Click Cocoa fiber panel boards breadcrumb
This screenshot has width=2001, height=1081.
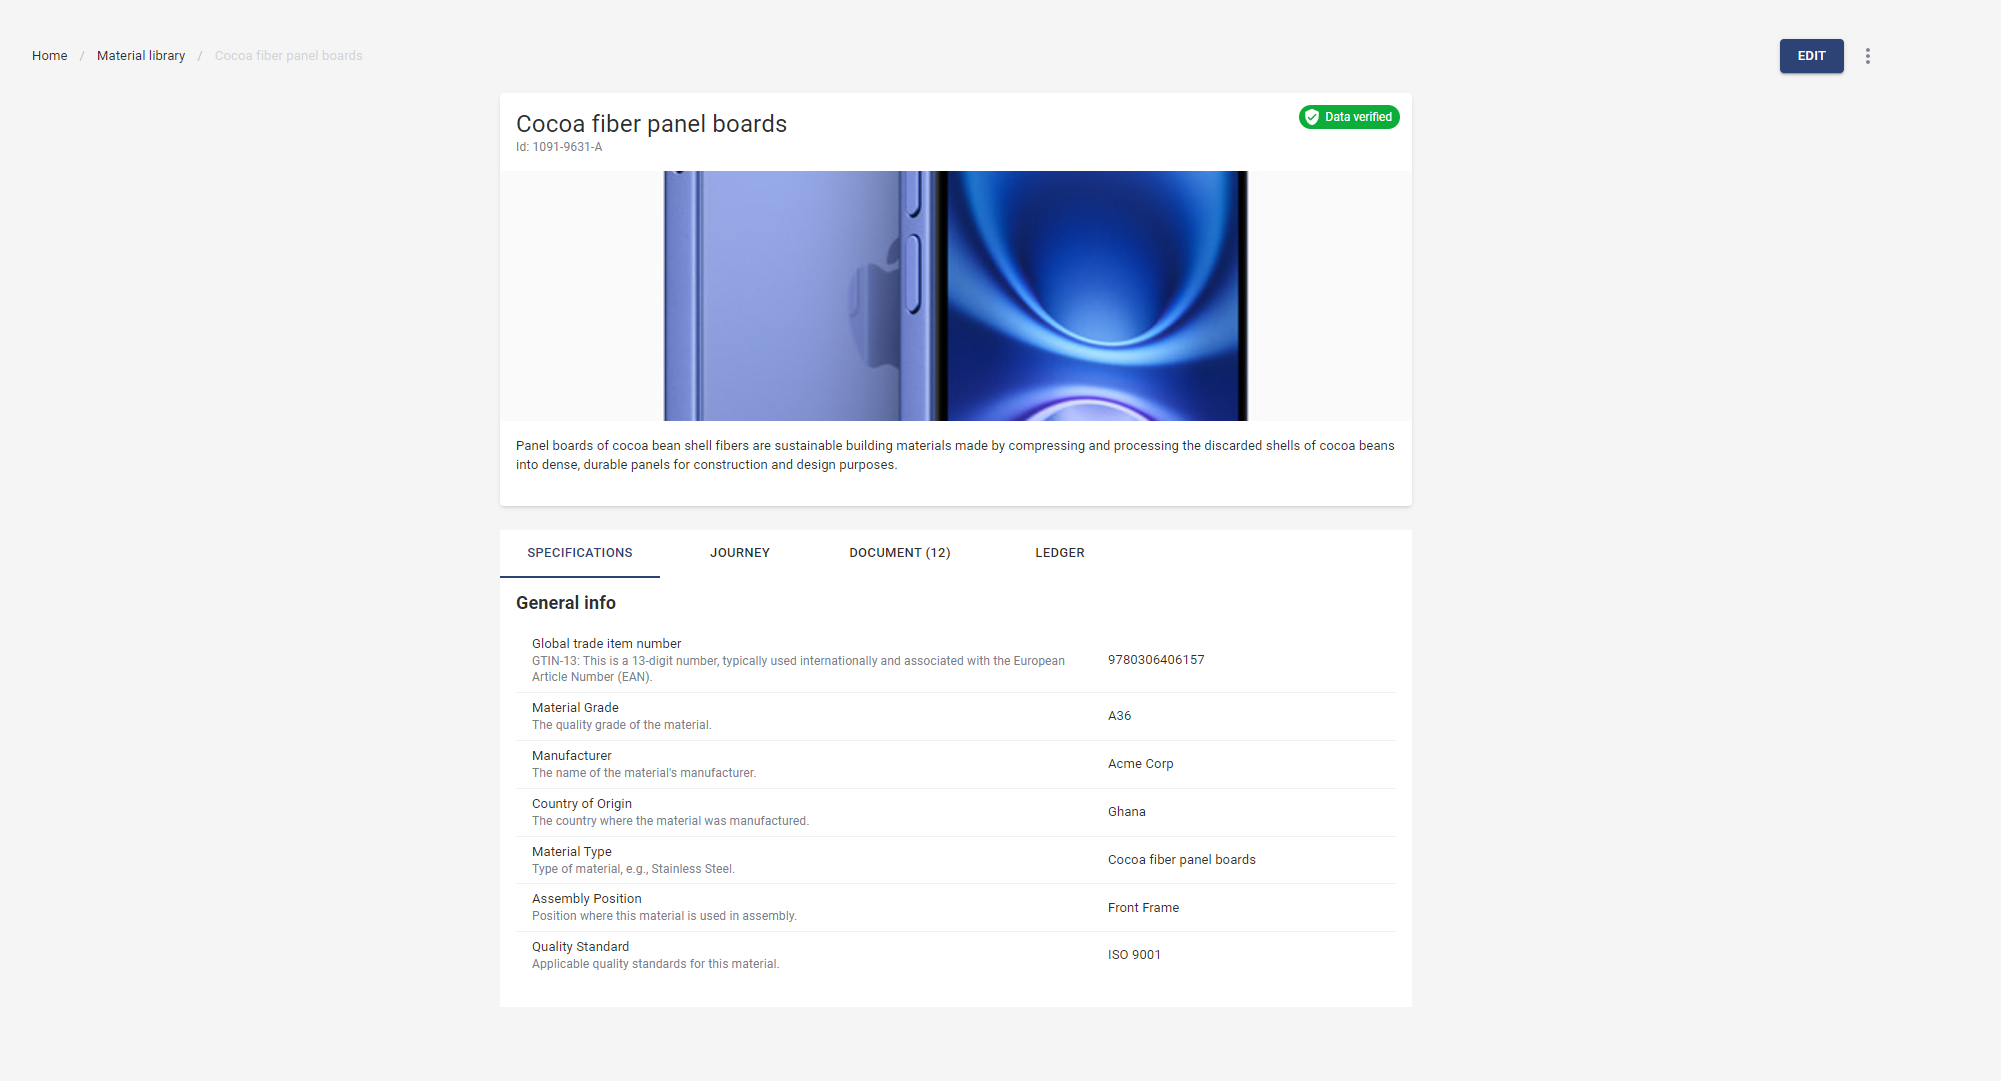coord(288,56)
